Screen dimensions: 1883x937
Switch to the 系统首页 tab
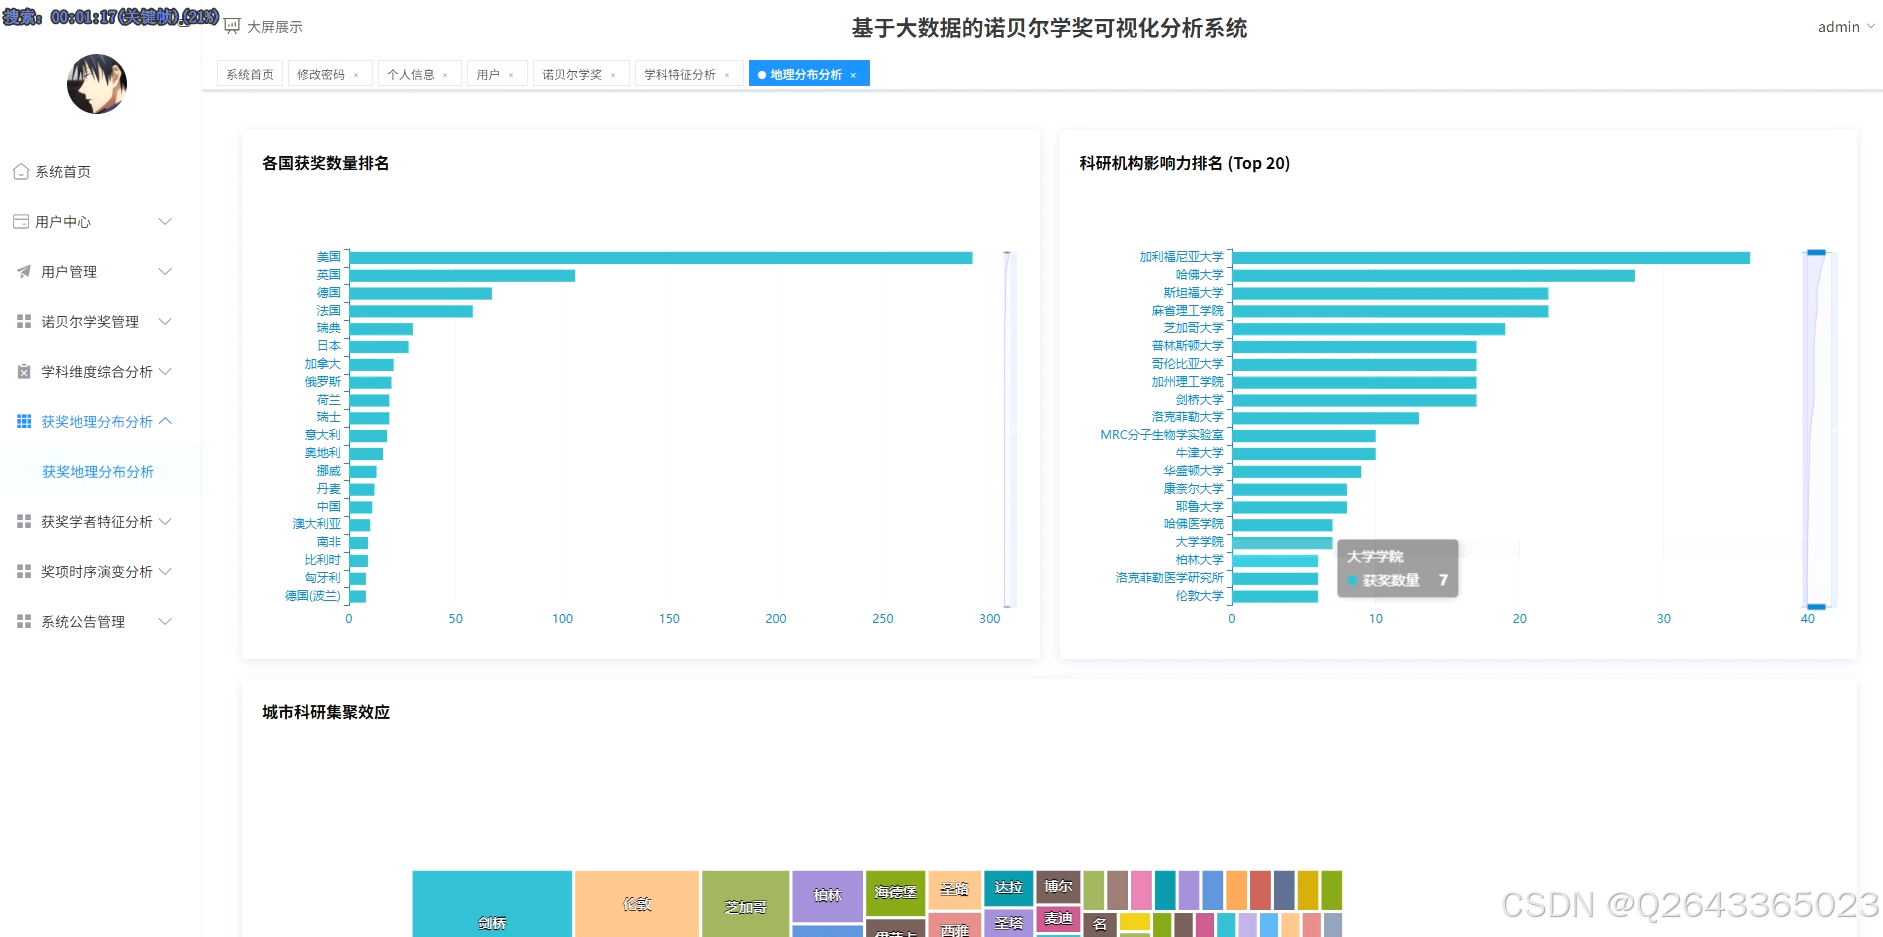250,74
